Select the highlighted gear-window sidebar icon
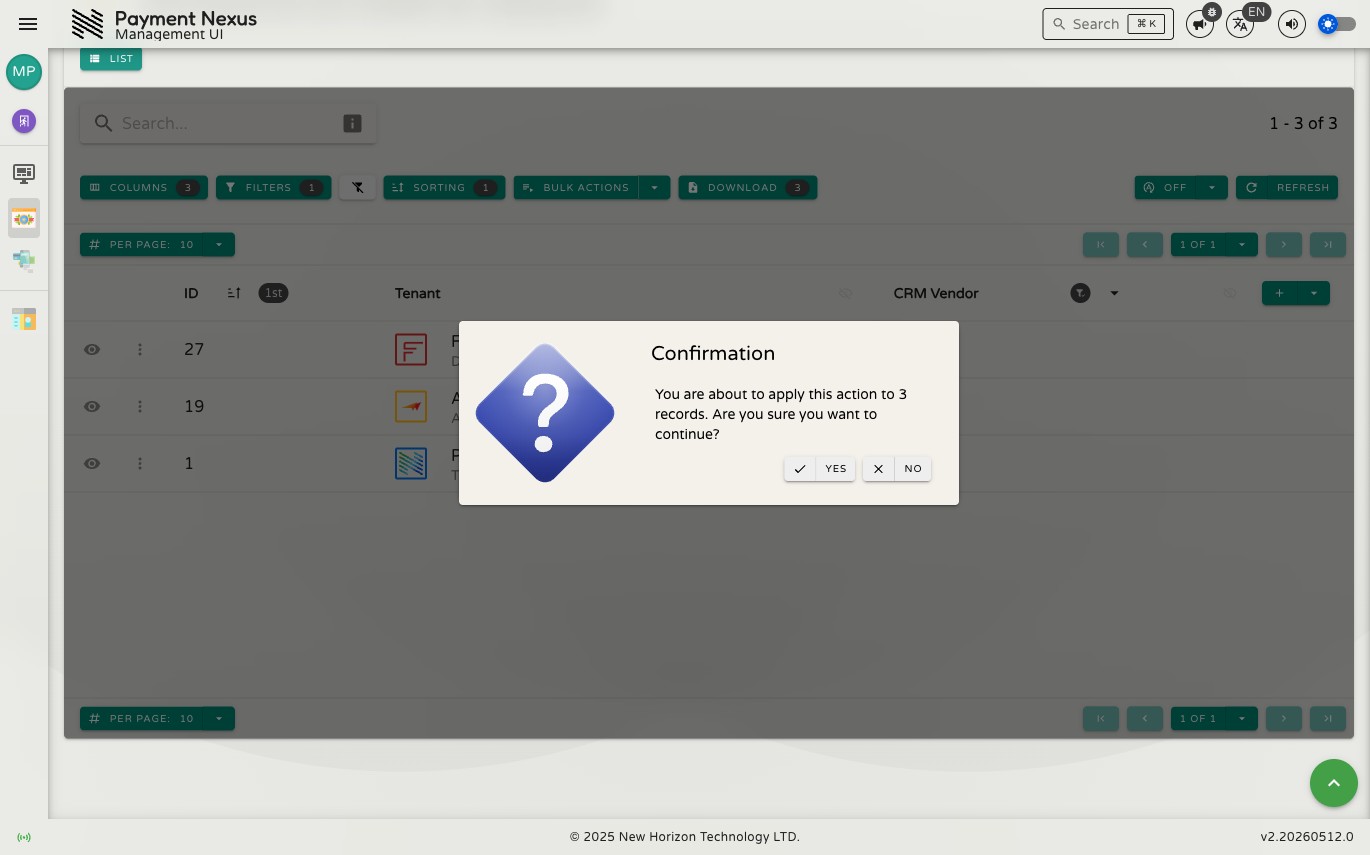The width and height of the screenshot is (1370, 855). [x=24, y=218]
